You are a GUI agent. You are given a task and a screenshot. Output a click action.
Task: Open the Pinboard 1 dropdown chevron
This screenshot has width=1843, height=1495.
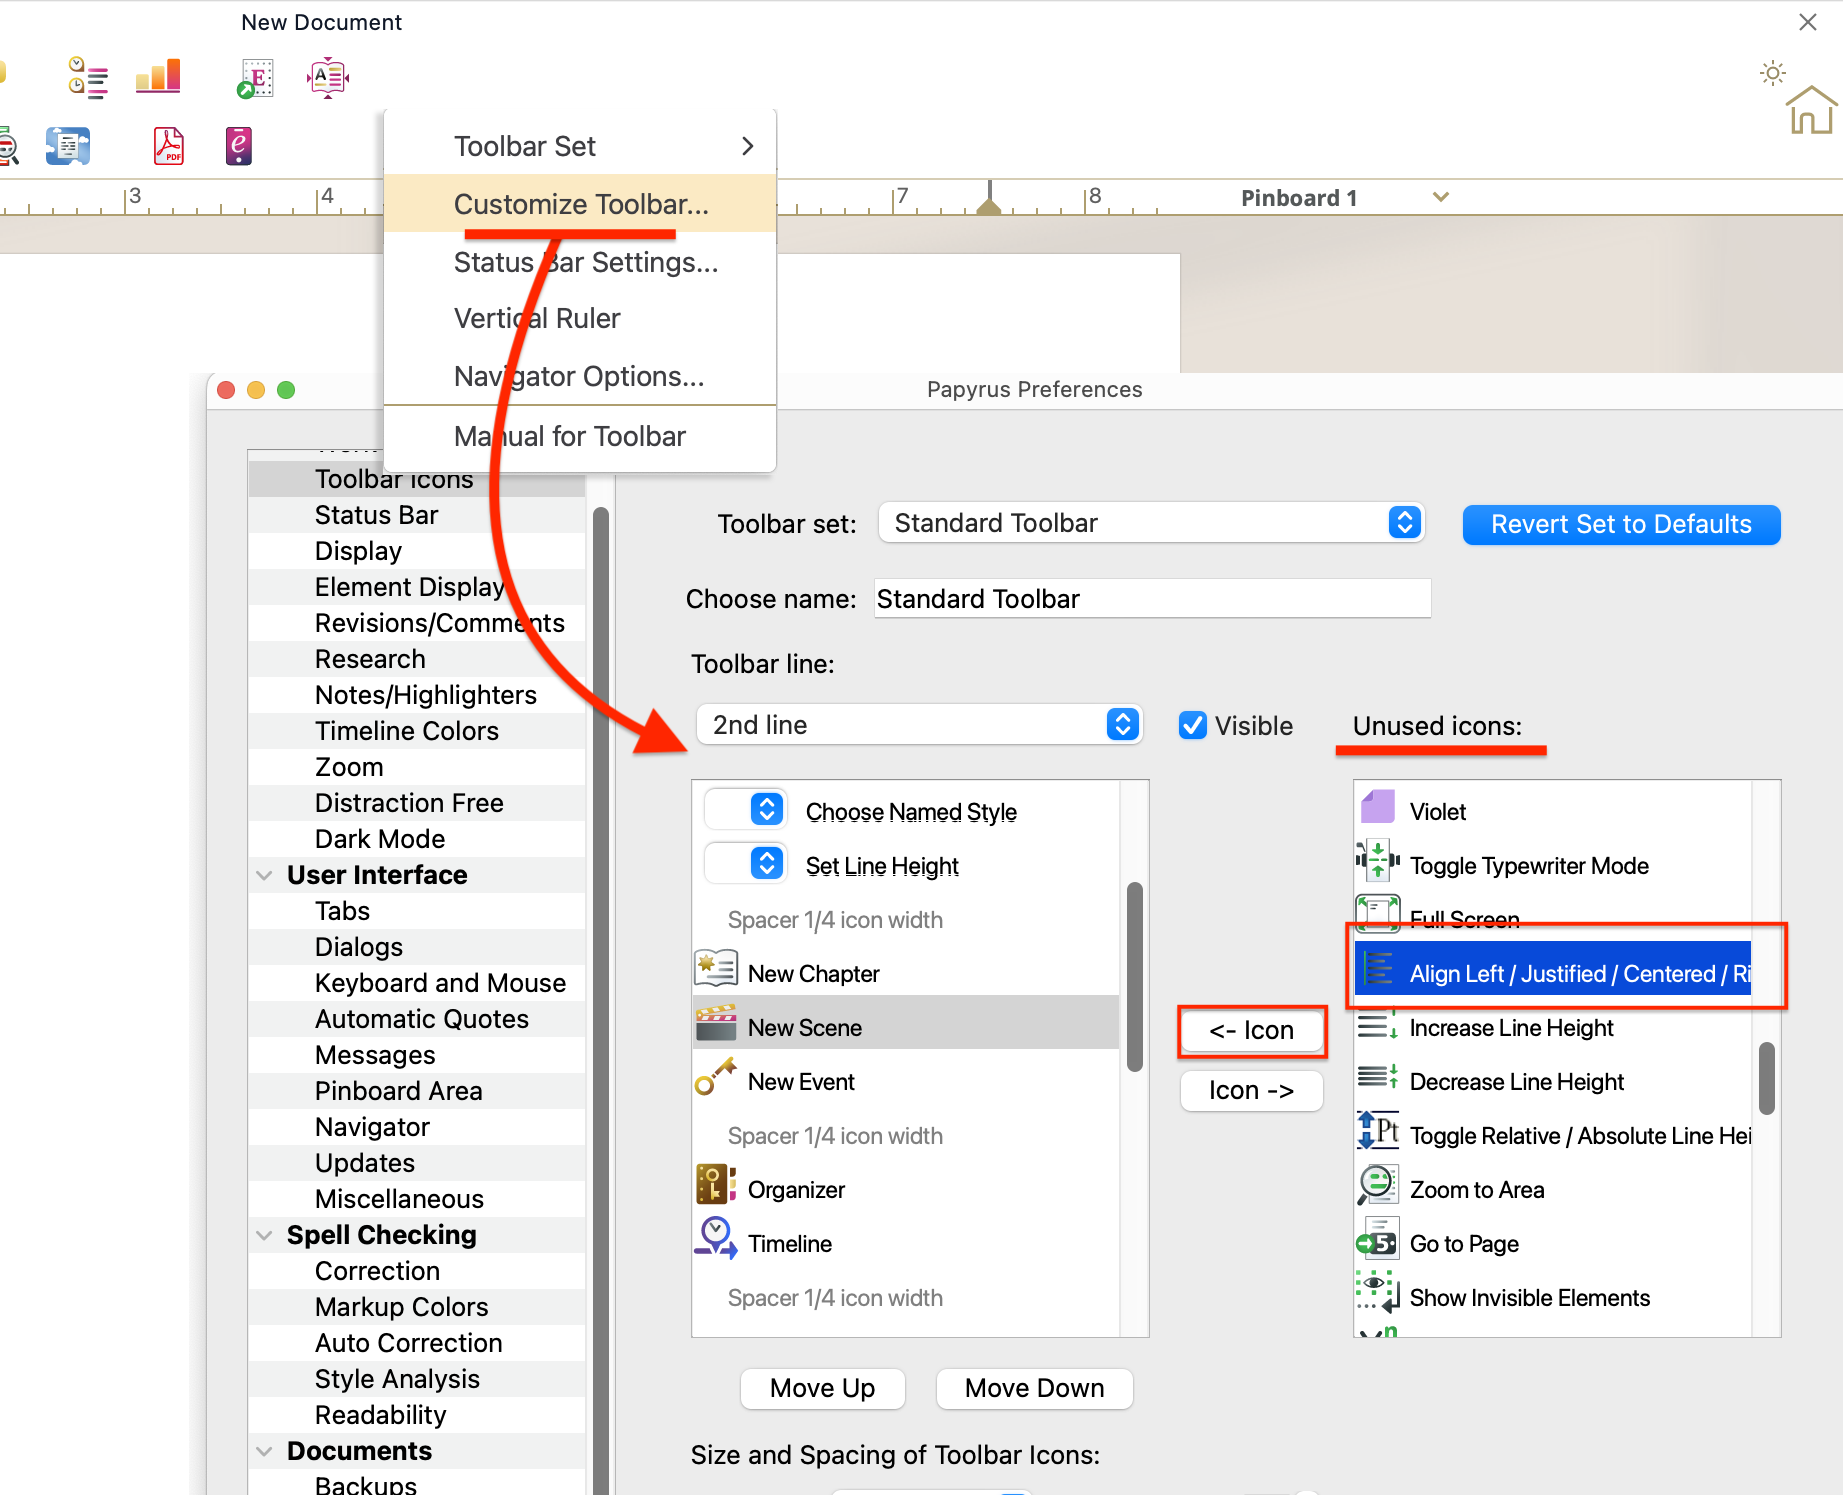click(1440, 197)
